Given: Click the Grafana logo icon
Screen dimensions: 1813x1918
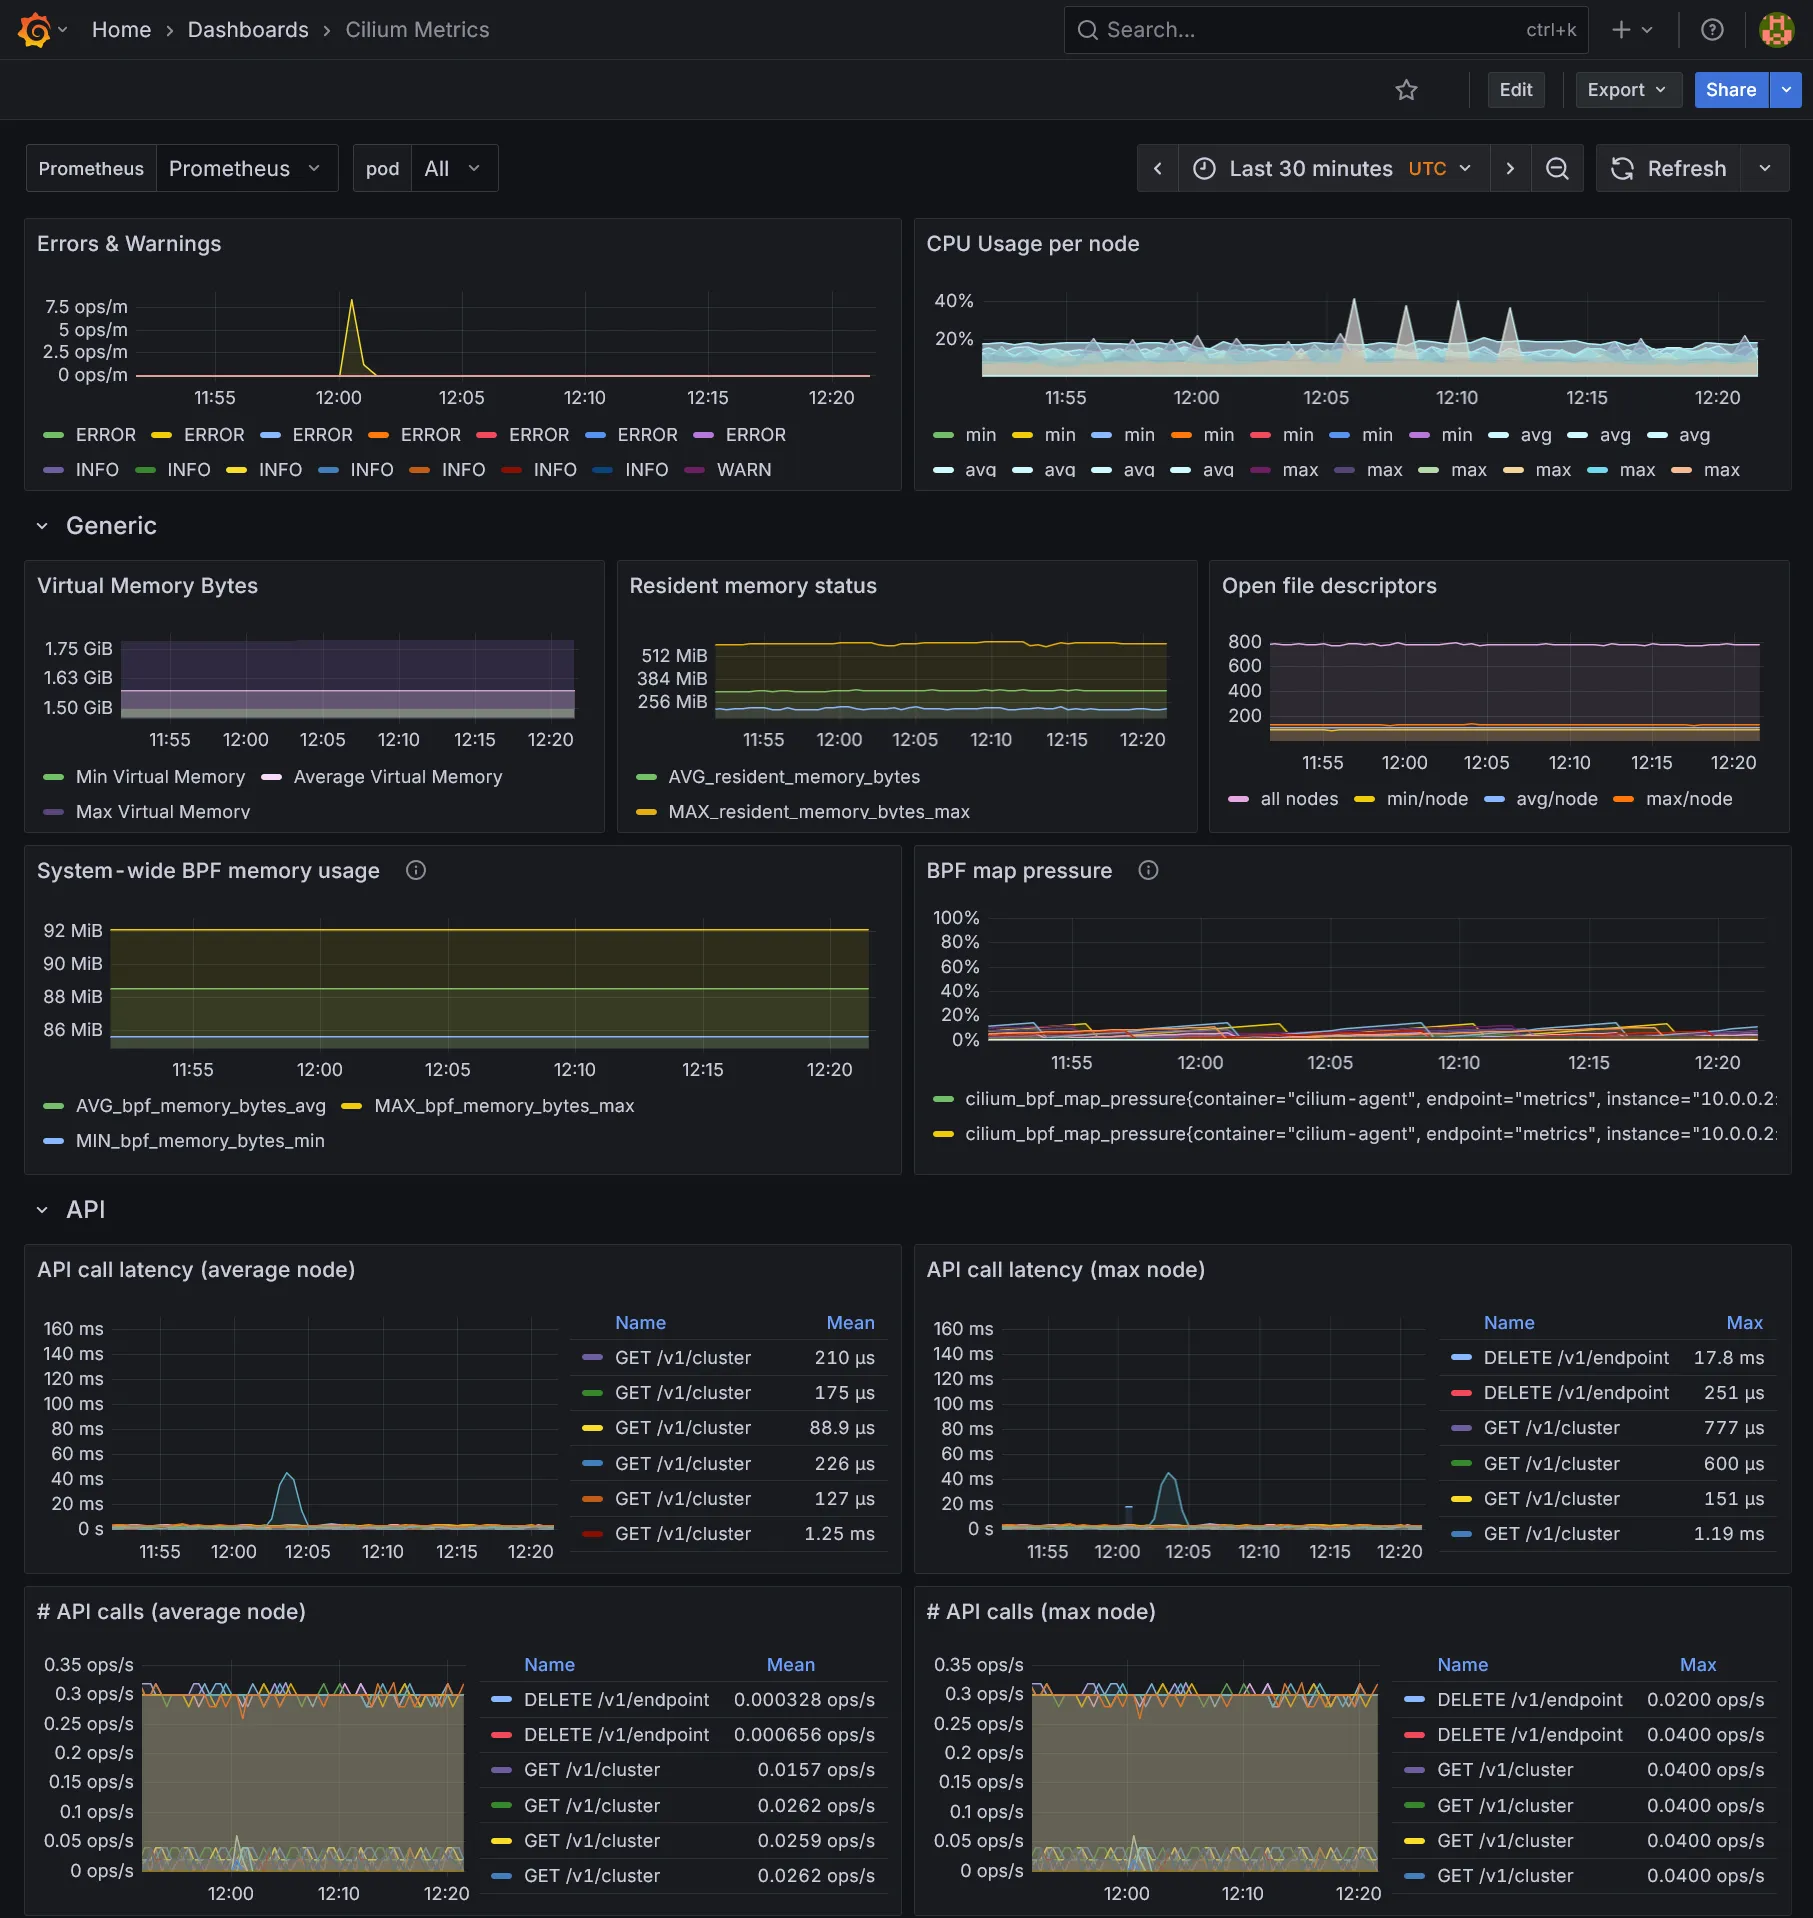Looking at the screenshot, I should [x=34, y=30].
